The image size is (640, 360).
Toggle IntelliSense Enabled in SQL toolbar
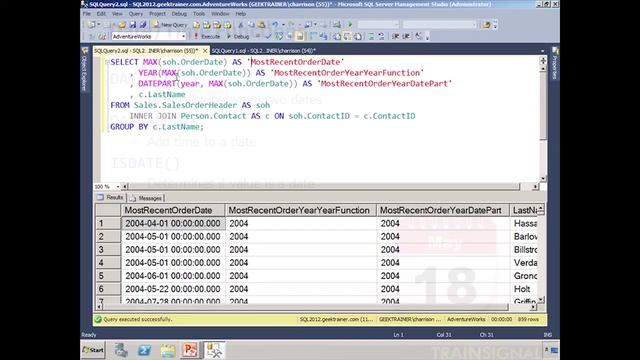click(x=300, y=36)
